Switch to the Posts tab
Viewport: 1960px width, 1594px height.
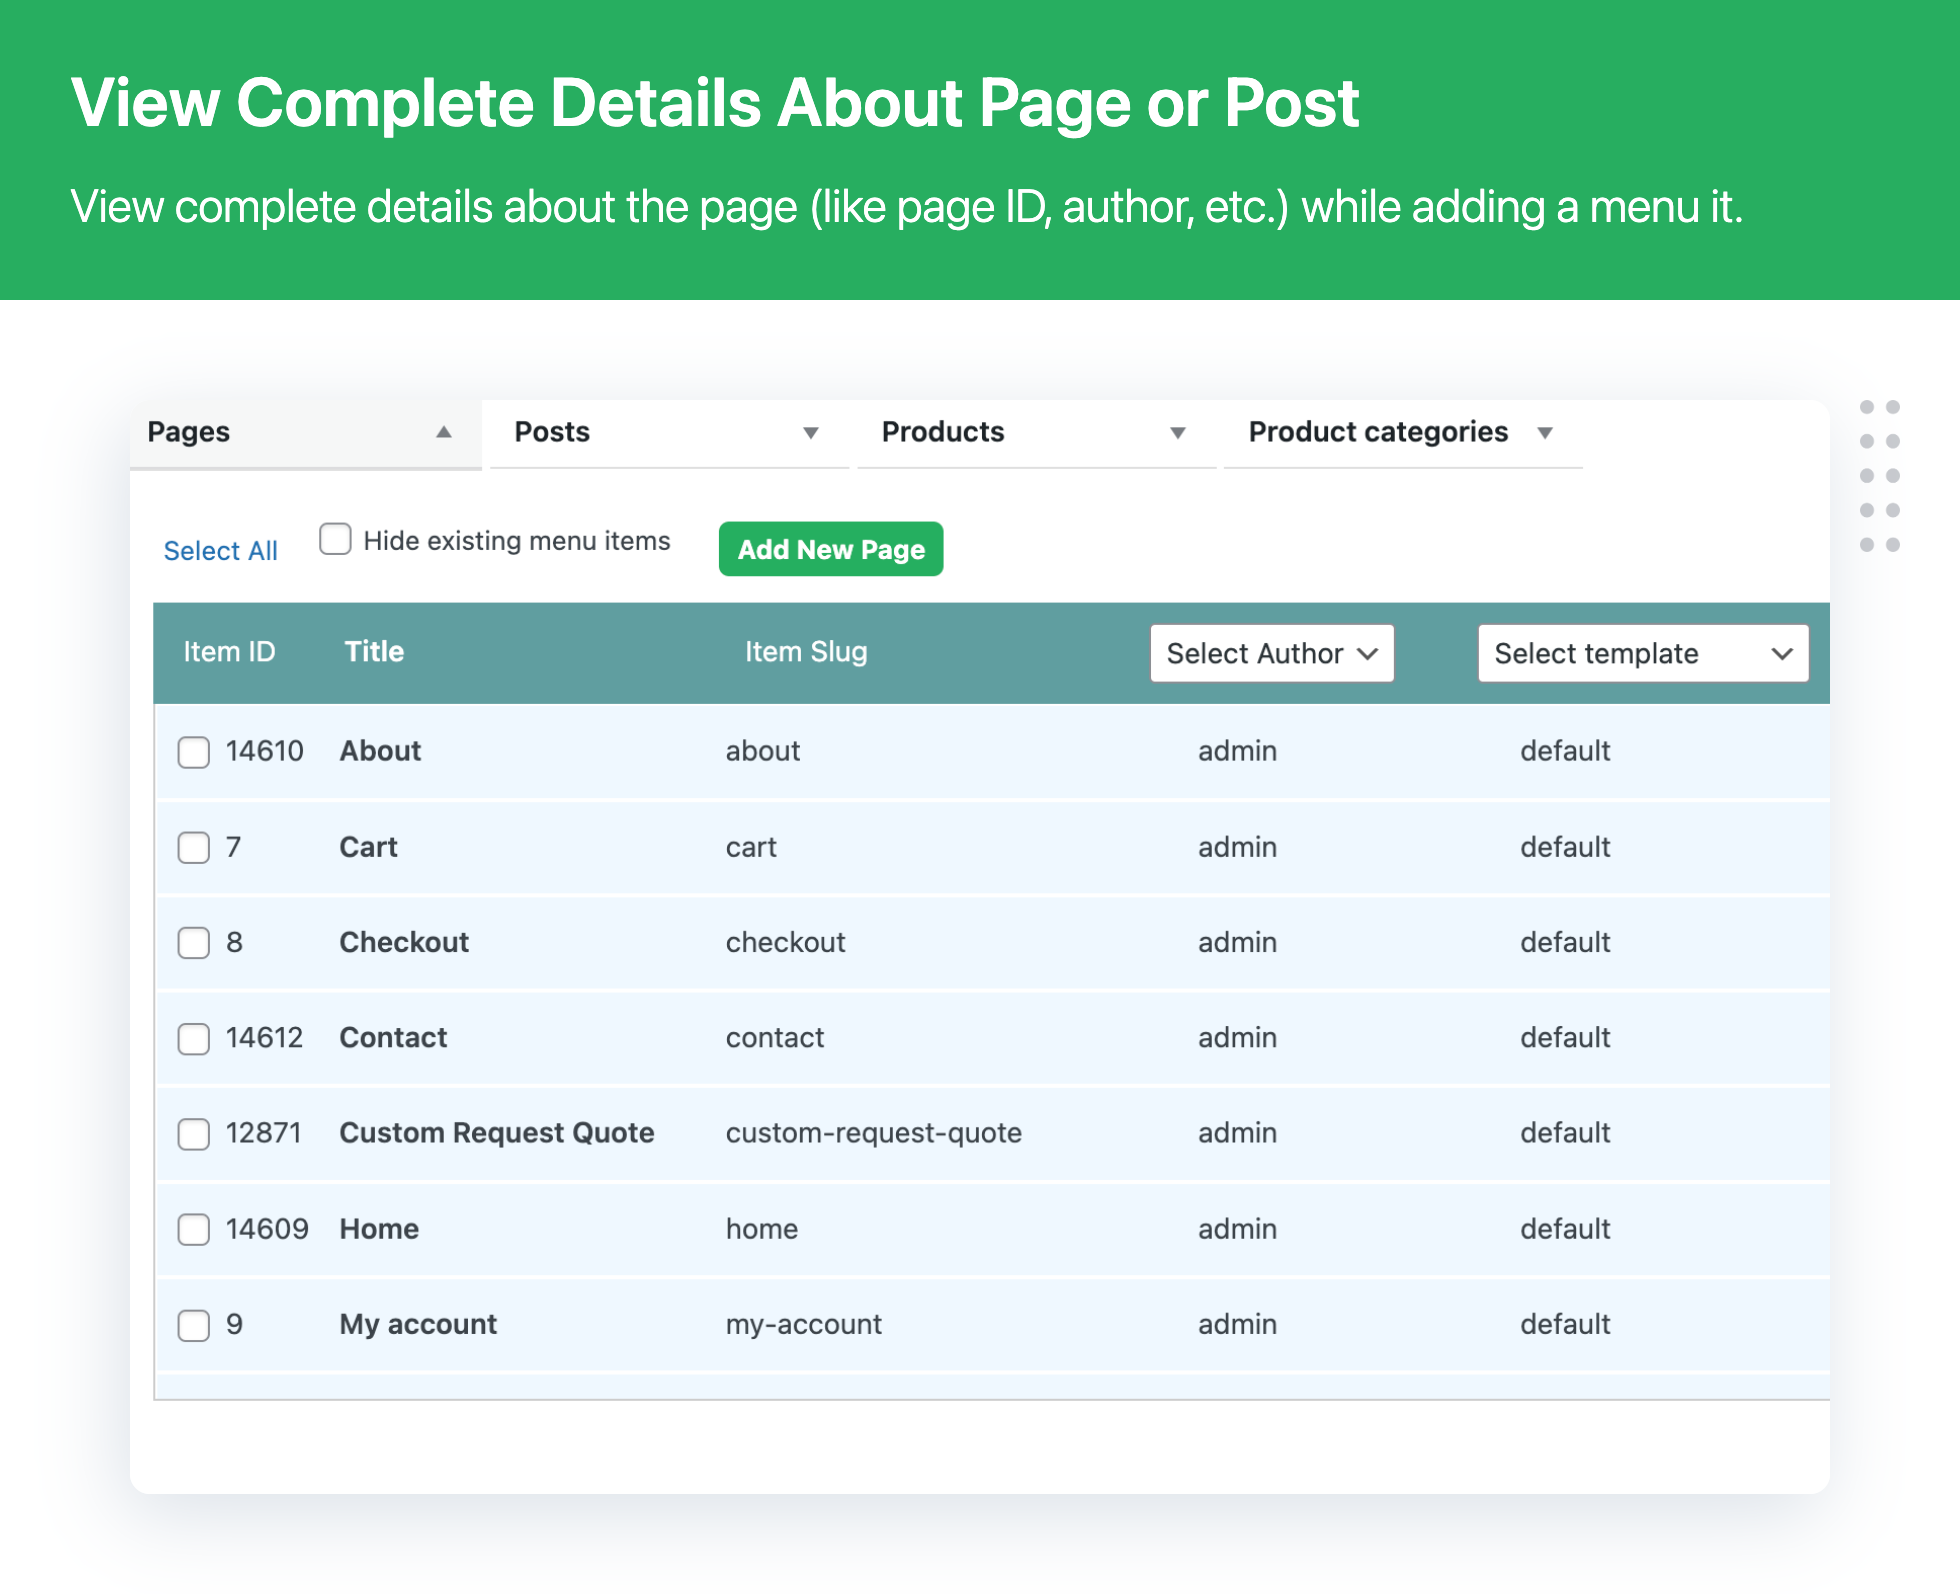coord(553,431)
